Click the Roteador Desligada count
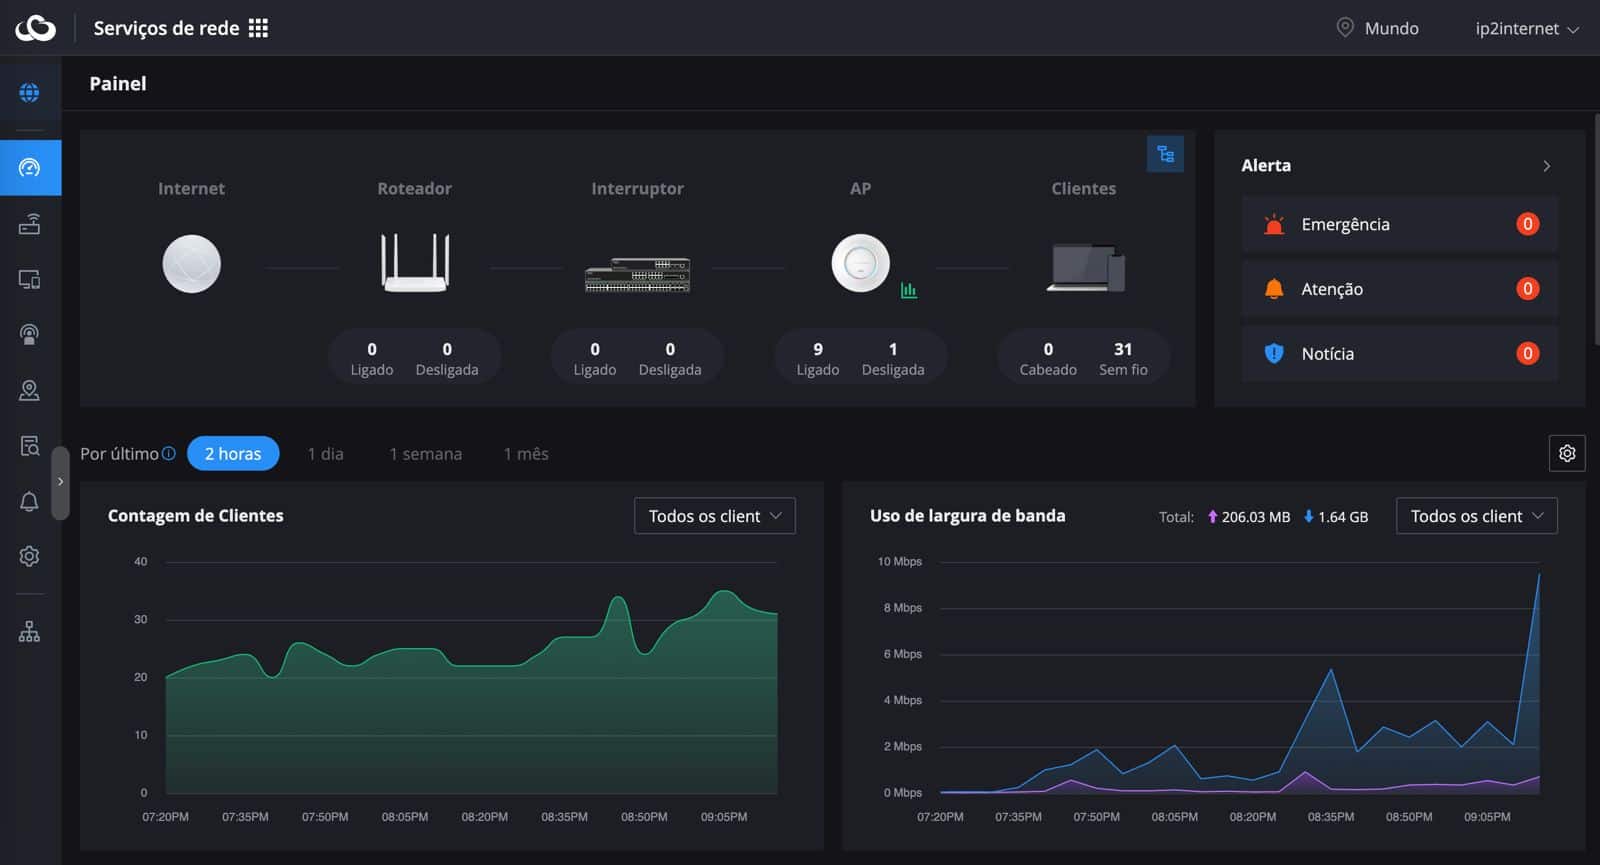The image size is (1600, 865). 447,349
